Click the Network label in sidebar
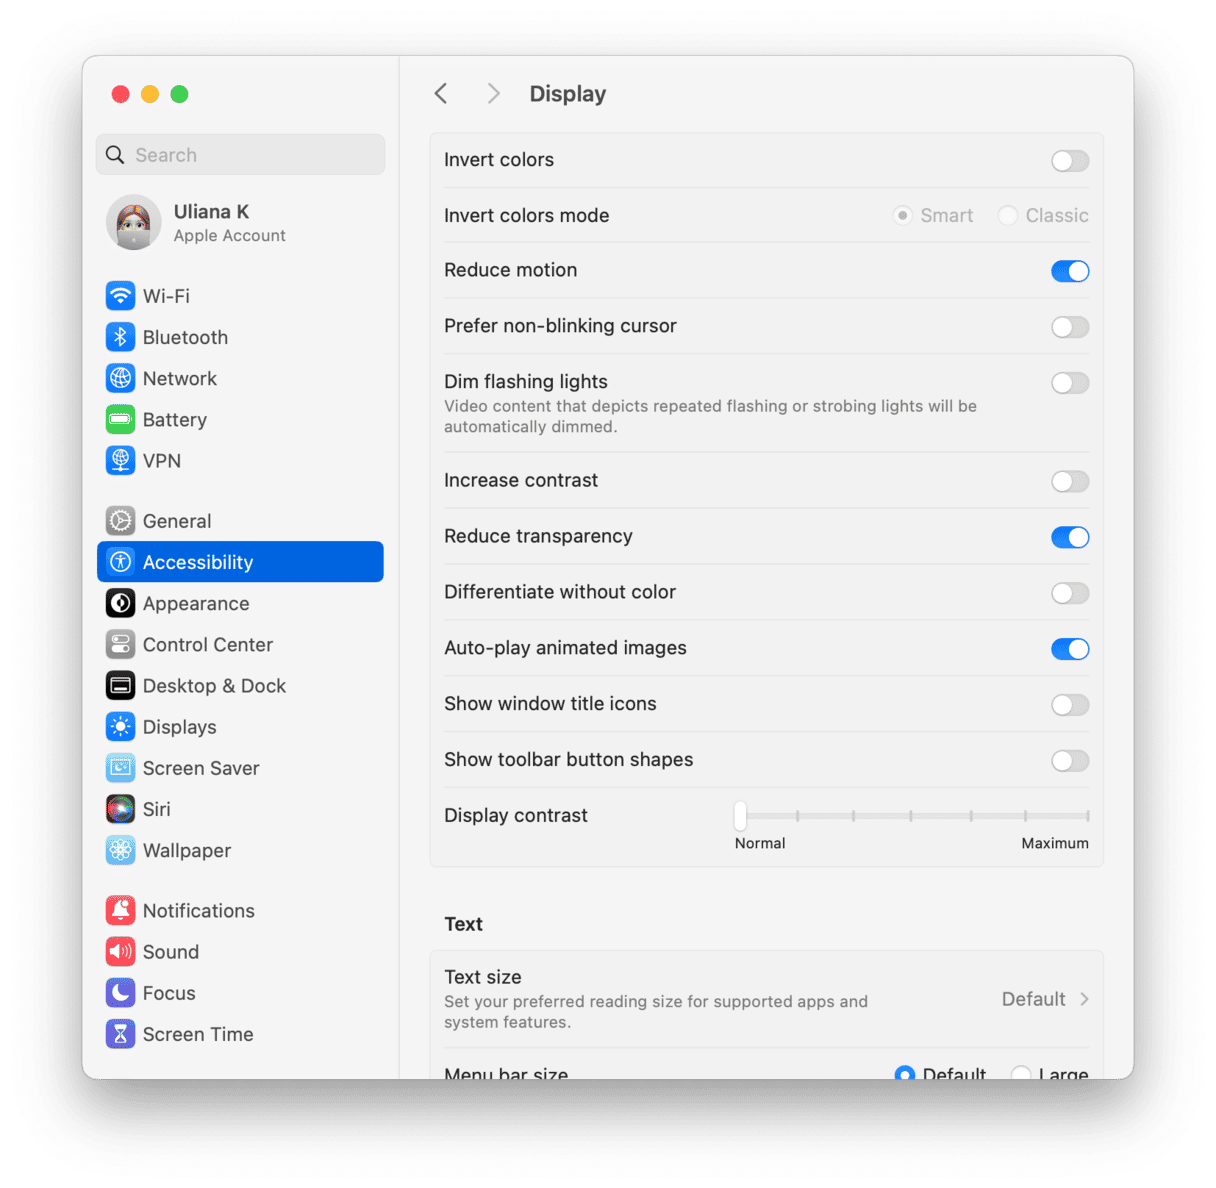This screenshot has height=1188, width=1216. (x=180, y=378)
